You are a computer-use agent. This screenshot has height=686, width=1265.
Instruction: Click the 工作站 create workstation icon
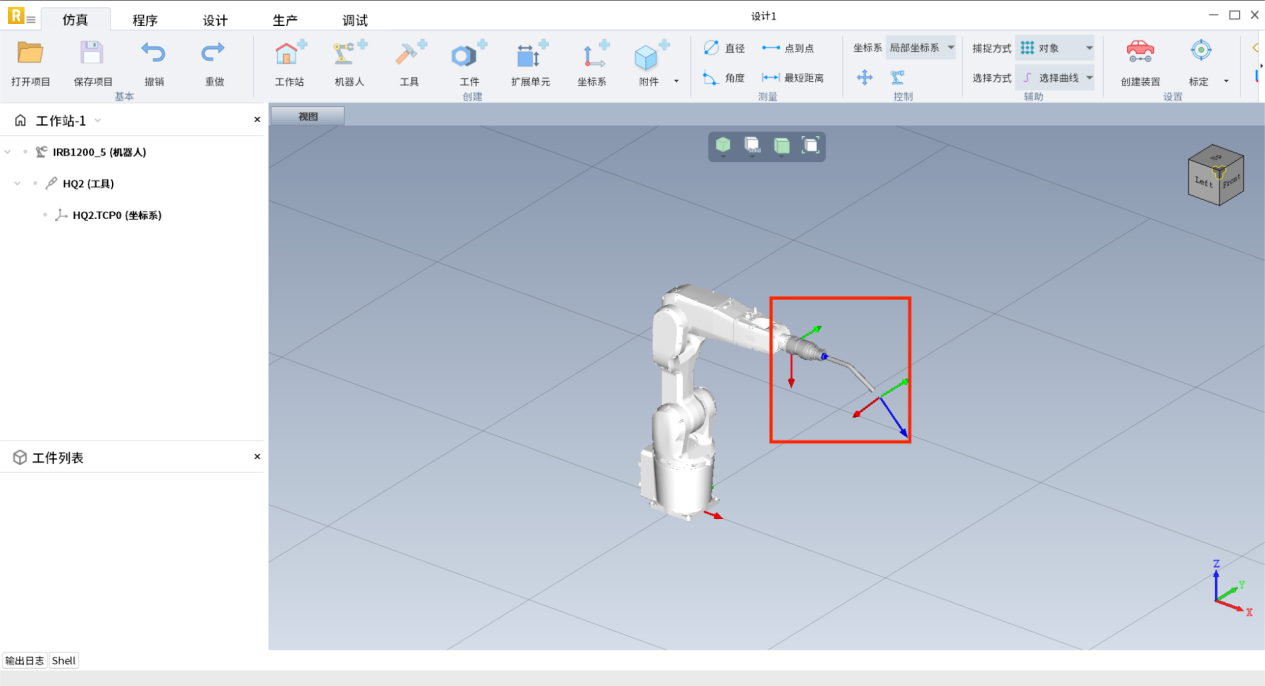click(290, 55)
